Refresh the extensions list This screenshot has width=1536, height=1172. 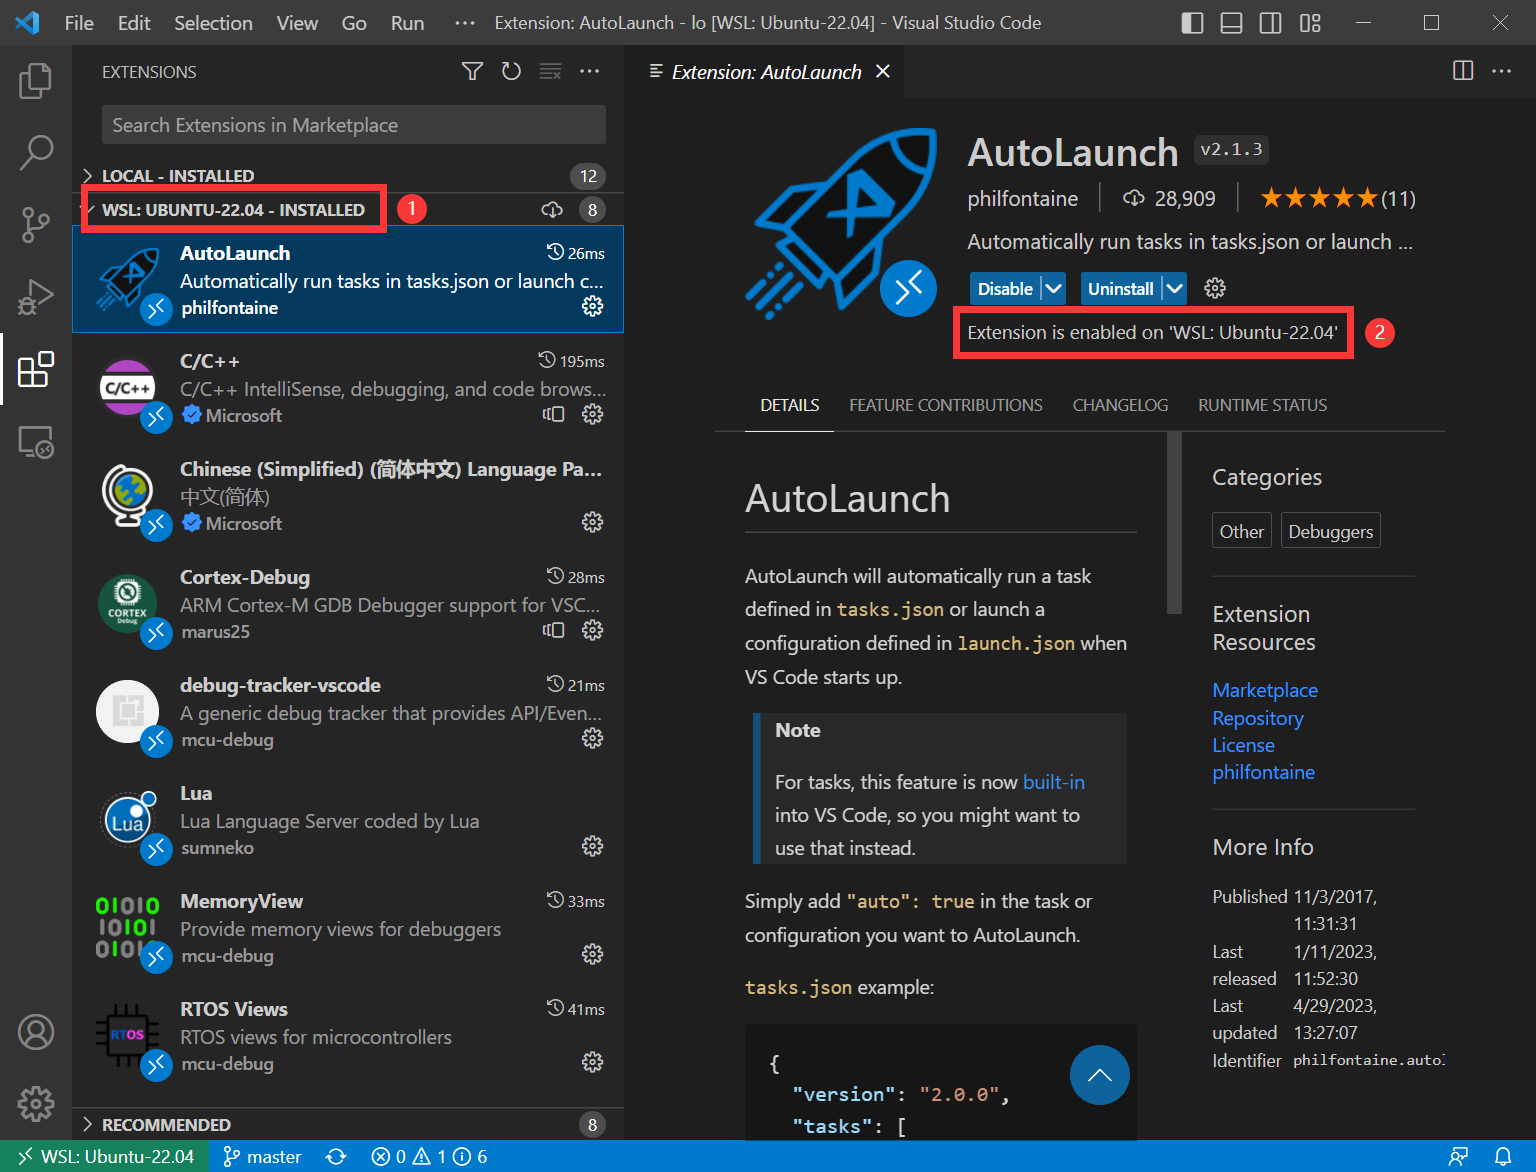(x=511, y=71)
